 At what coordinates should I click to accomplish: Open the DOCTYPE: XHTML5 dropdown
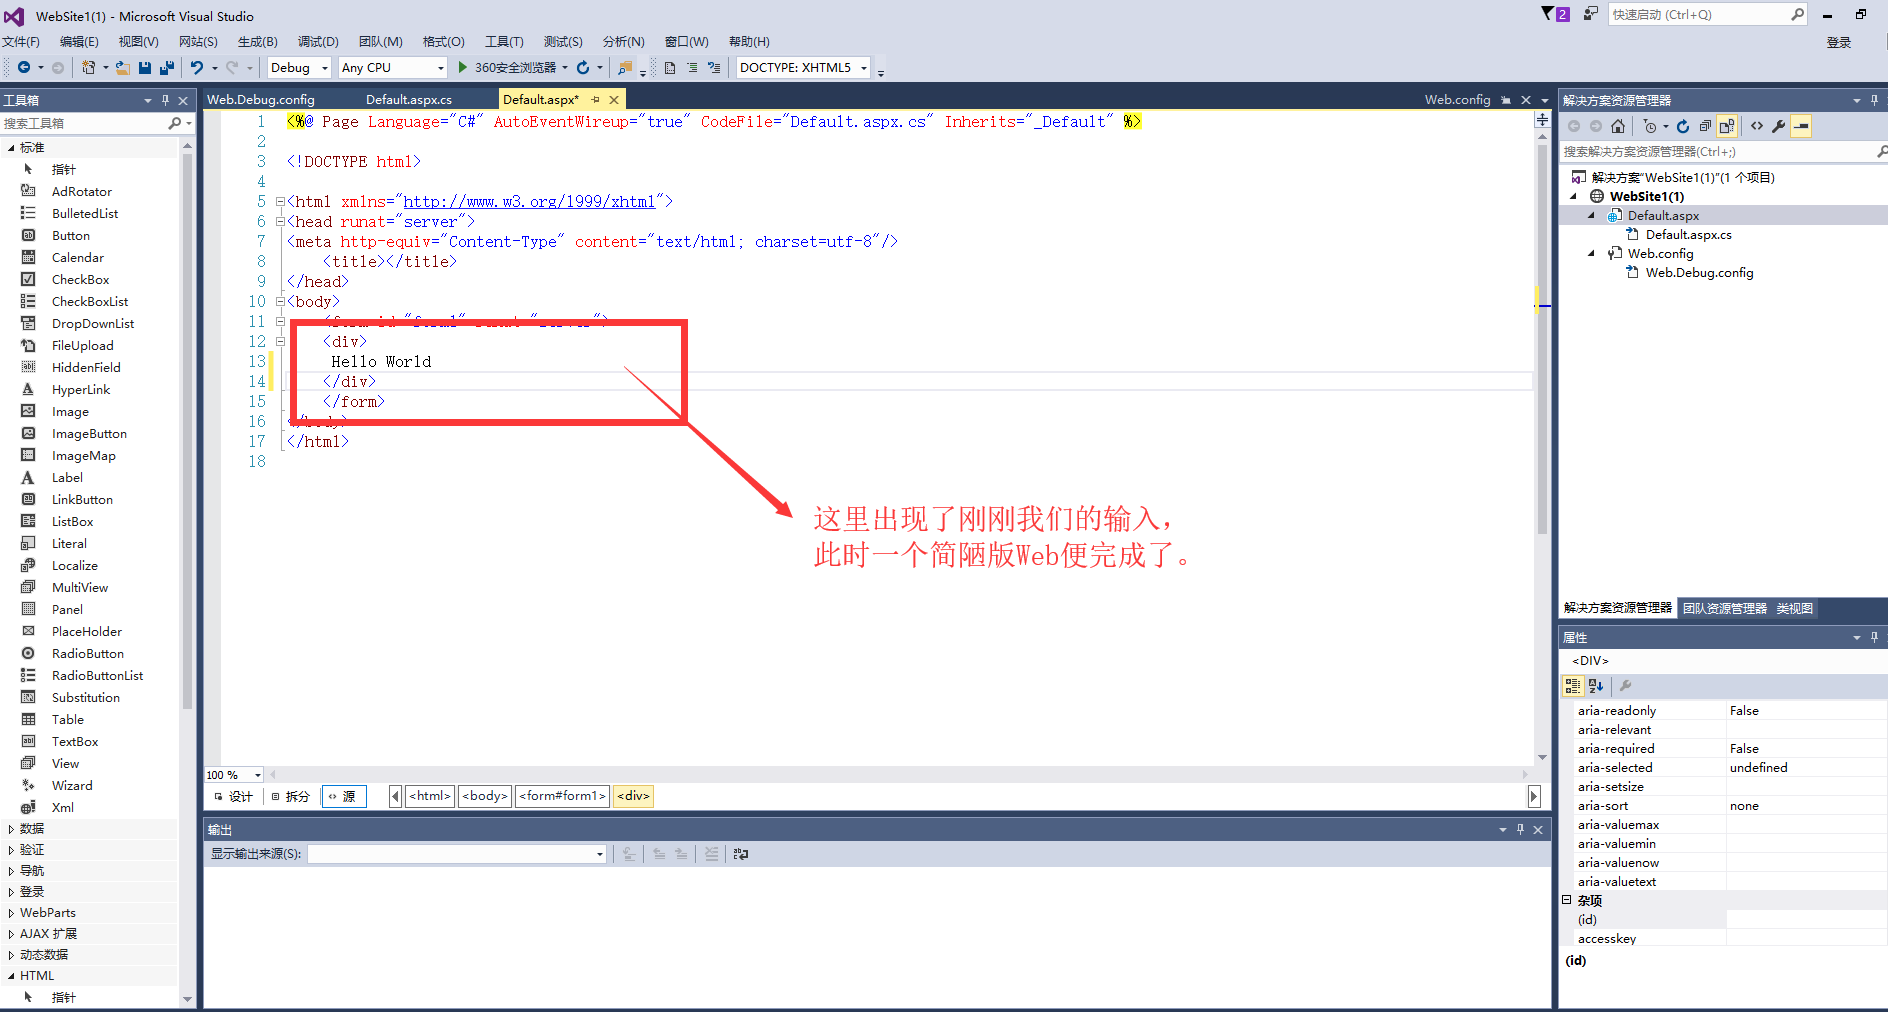tap(864, 67)
